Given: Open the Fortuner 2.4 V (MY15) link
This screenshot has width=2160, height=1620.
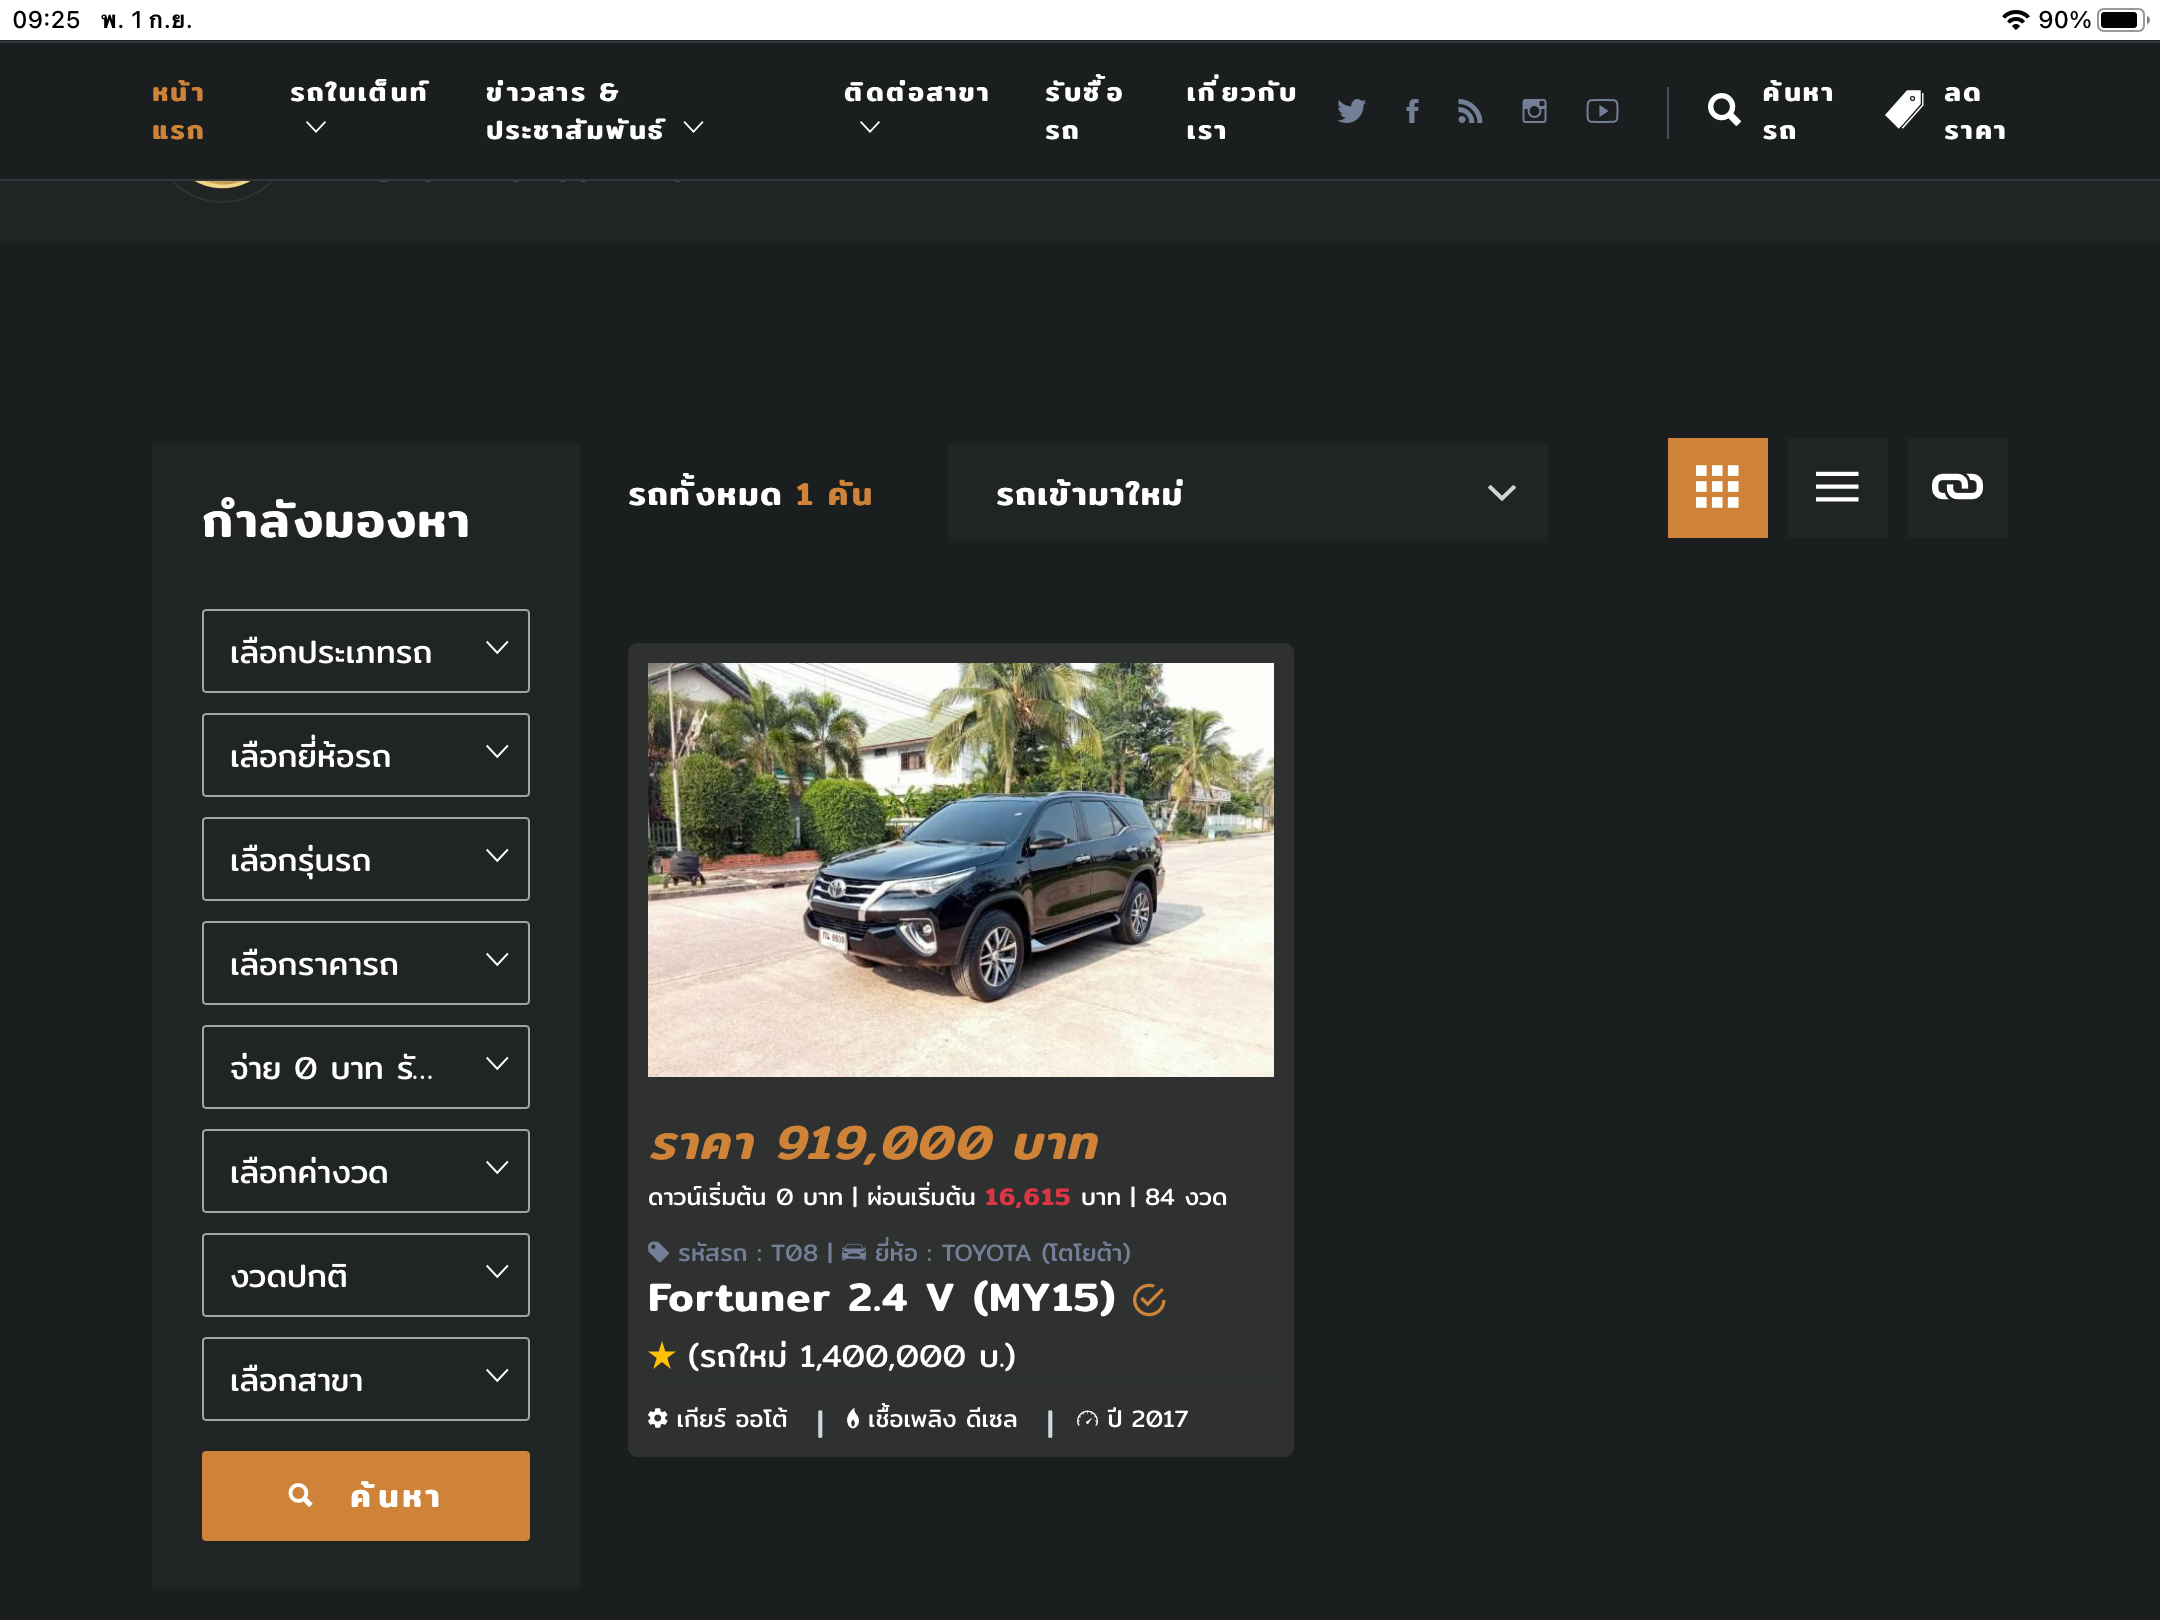Looking at the screenshot, I should click(881, 1298).
